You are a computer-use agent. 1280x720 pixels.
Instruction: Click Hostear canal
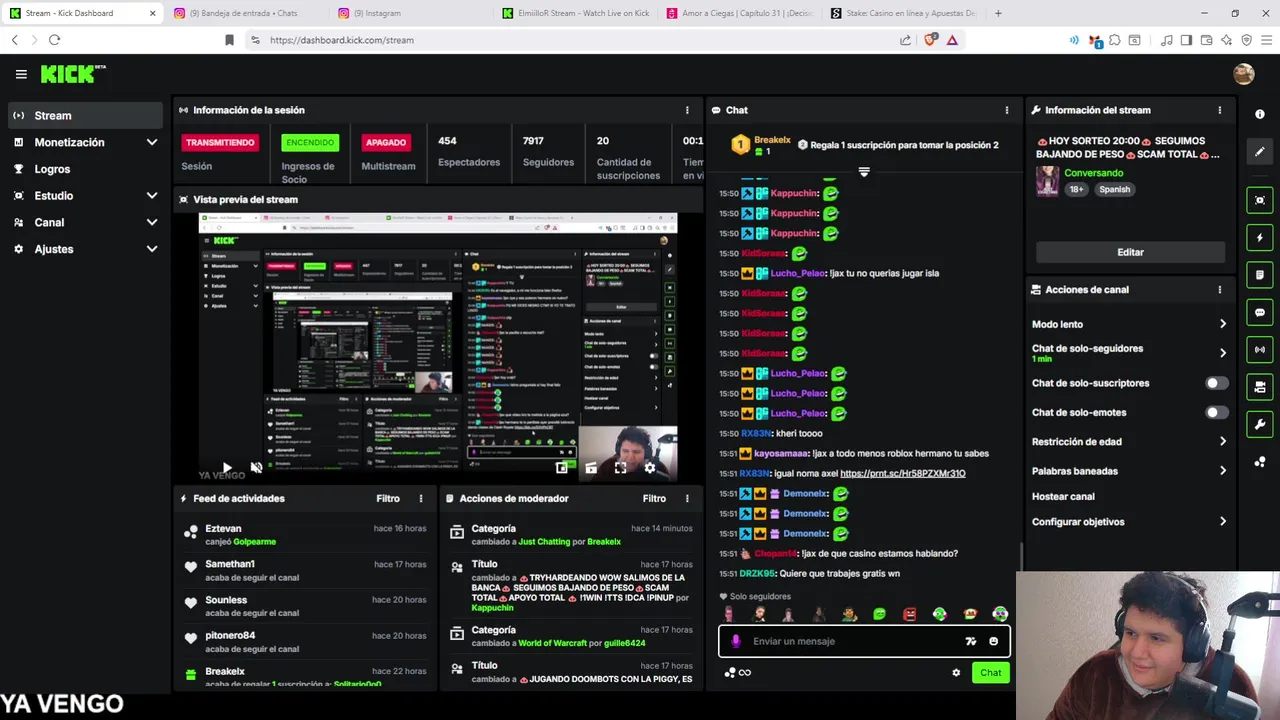(x=1063, y=496)
